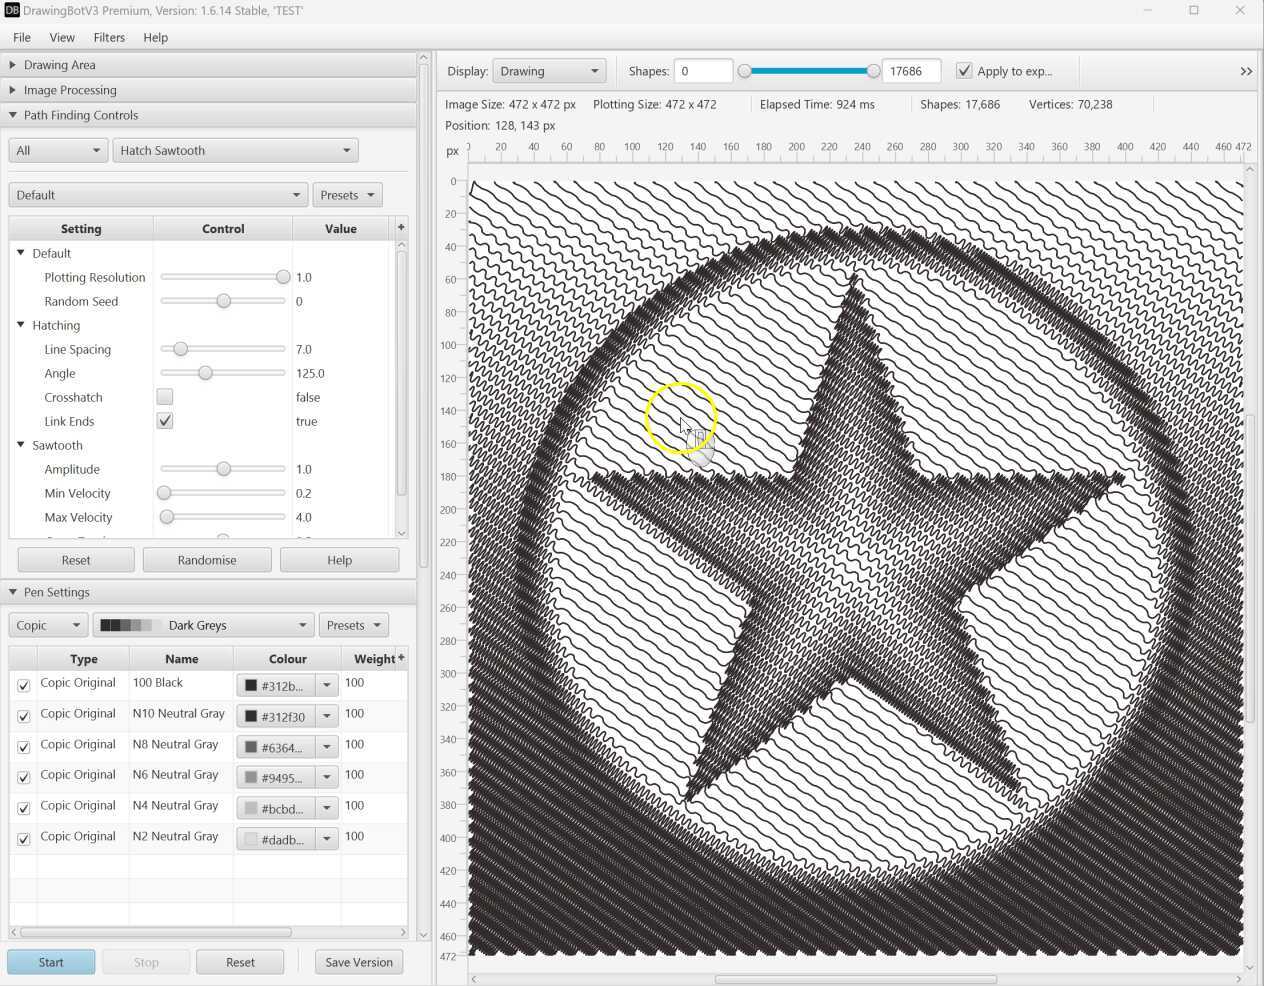Click the plus icon in the settings table header
The height and width of the screenshot is (986, 1264).
401,227
